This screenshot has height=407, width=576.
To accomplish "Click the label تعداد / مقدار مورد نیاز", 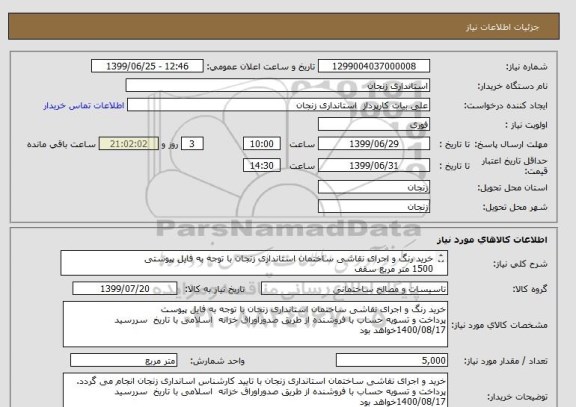I will pyautogui.click(x=506, y=361).
